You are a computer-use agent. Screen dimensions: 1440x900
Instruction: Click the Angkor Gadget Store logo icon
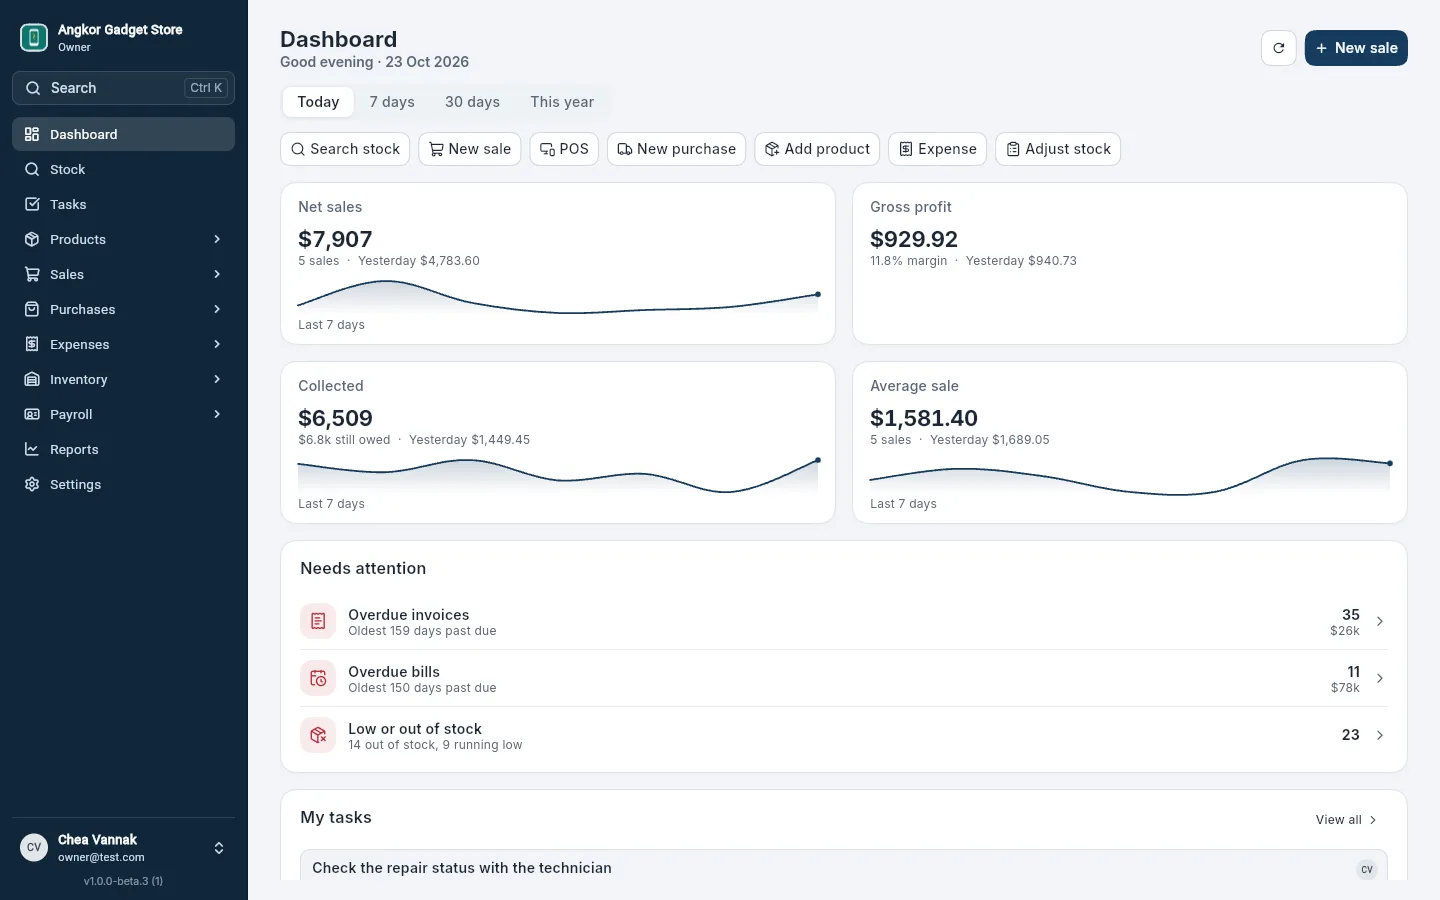[34, 38]
